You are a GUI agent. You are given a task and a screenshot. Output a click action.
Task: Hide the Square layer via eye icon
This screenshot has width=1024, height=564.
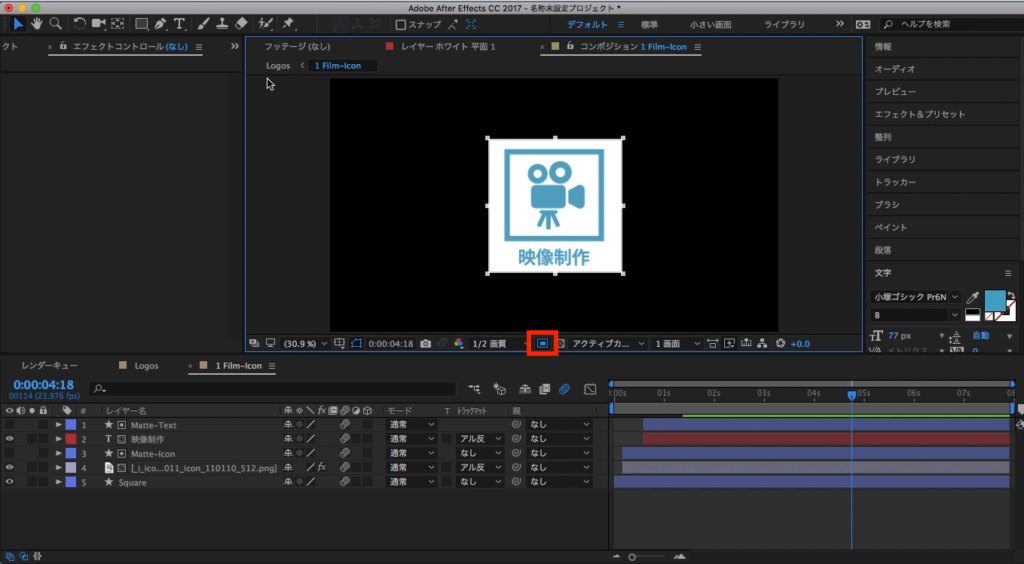[x=10, y=482]
